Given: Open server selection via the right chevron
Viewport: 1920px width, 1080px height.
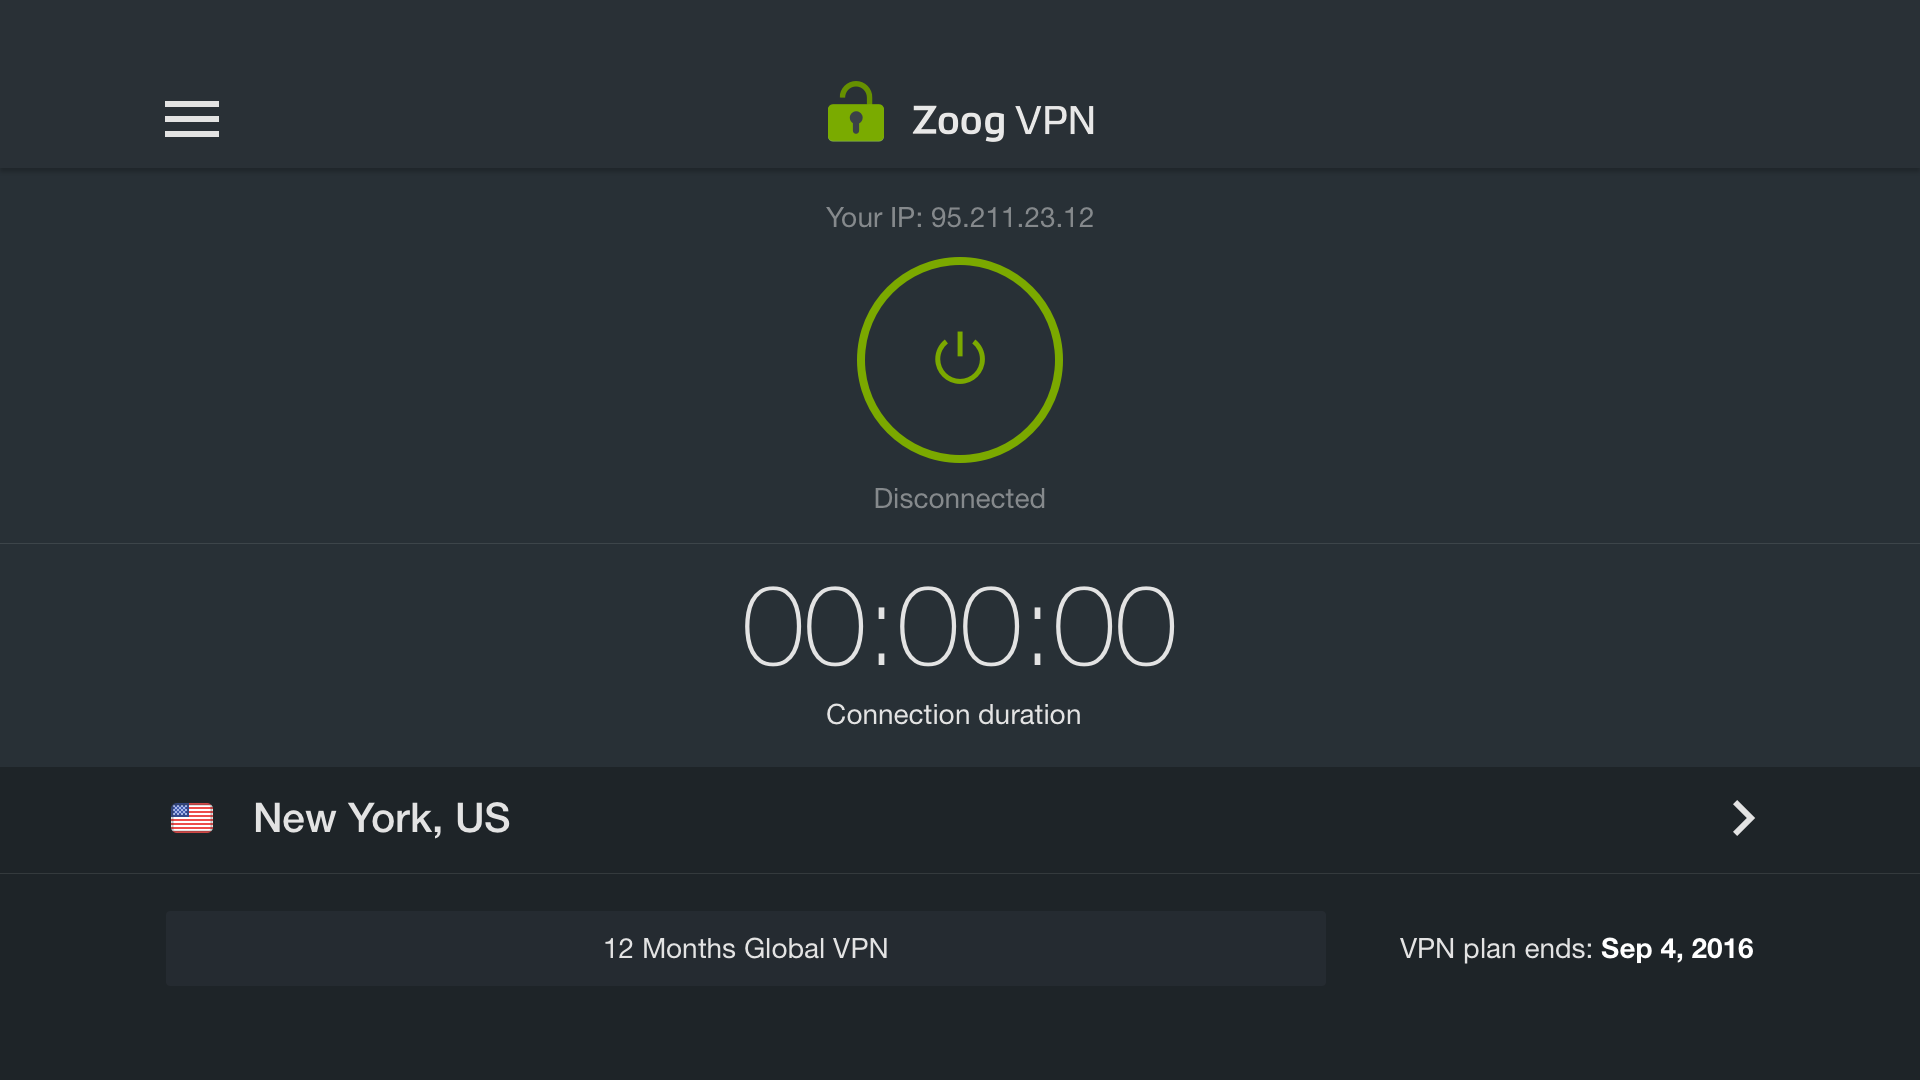Looking at the screenshot, I should [1742, 818].
